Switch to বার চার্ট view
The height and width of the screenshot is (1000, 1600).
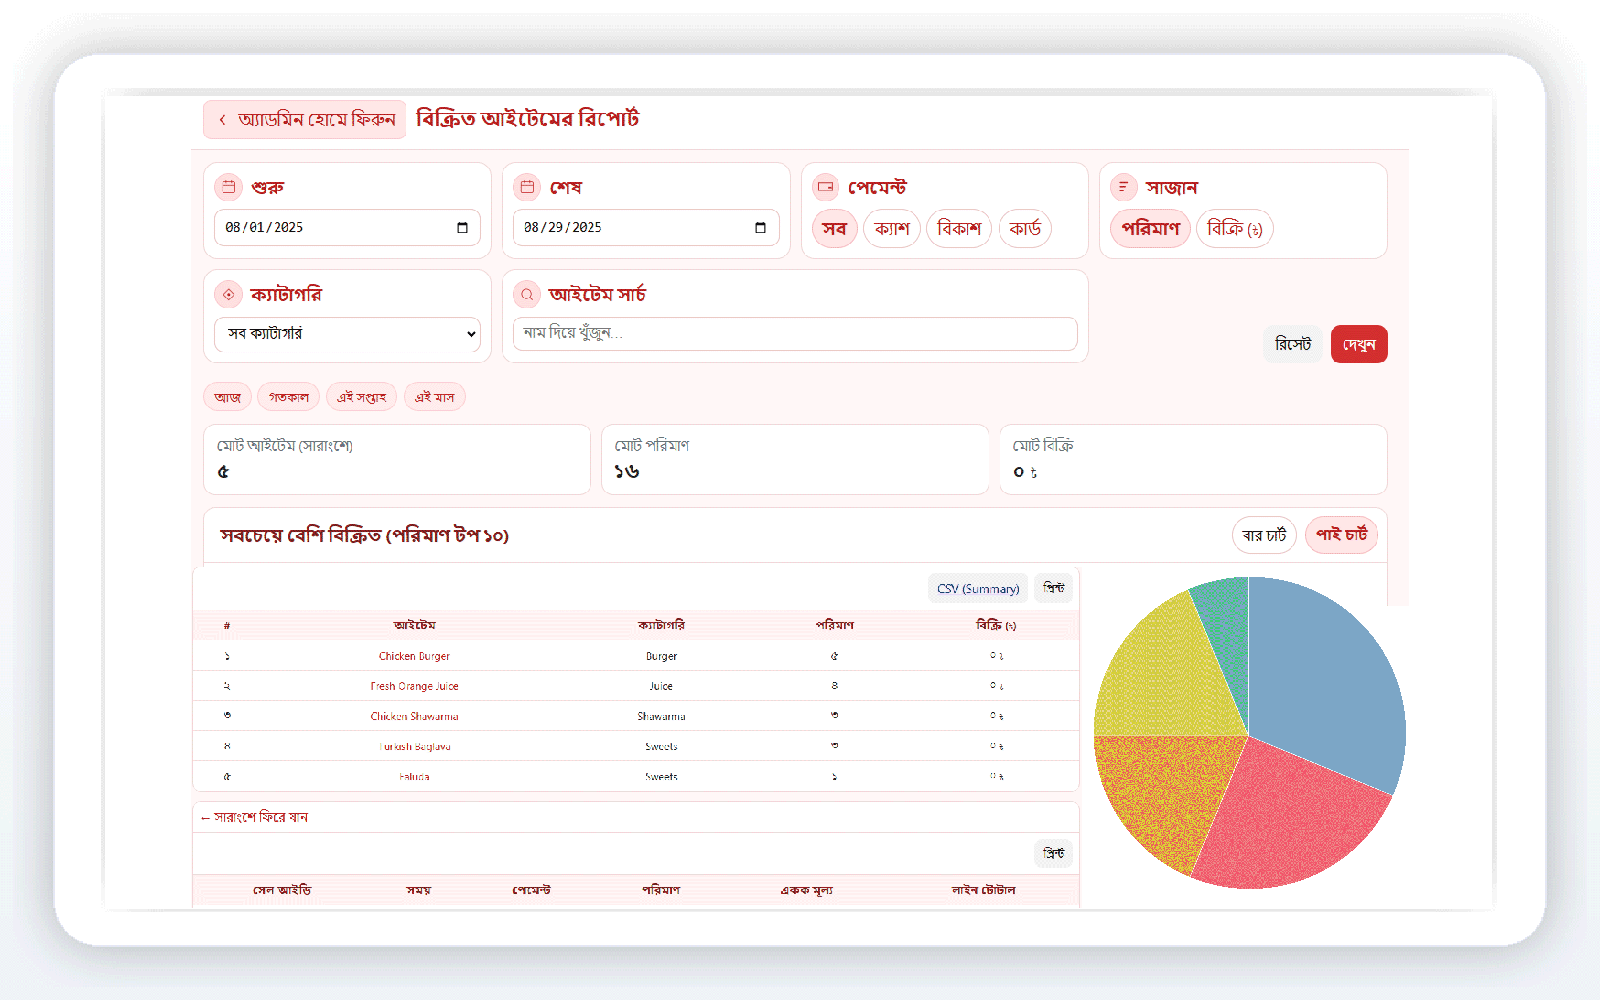tap(1264, 535)
